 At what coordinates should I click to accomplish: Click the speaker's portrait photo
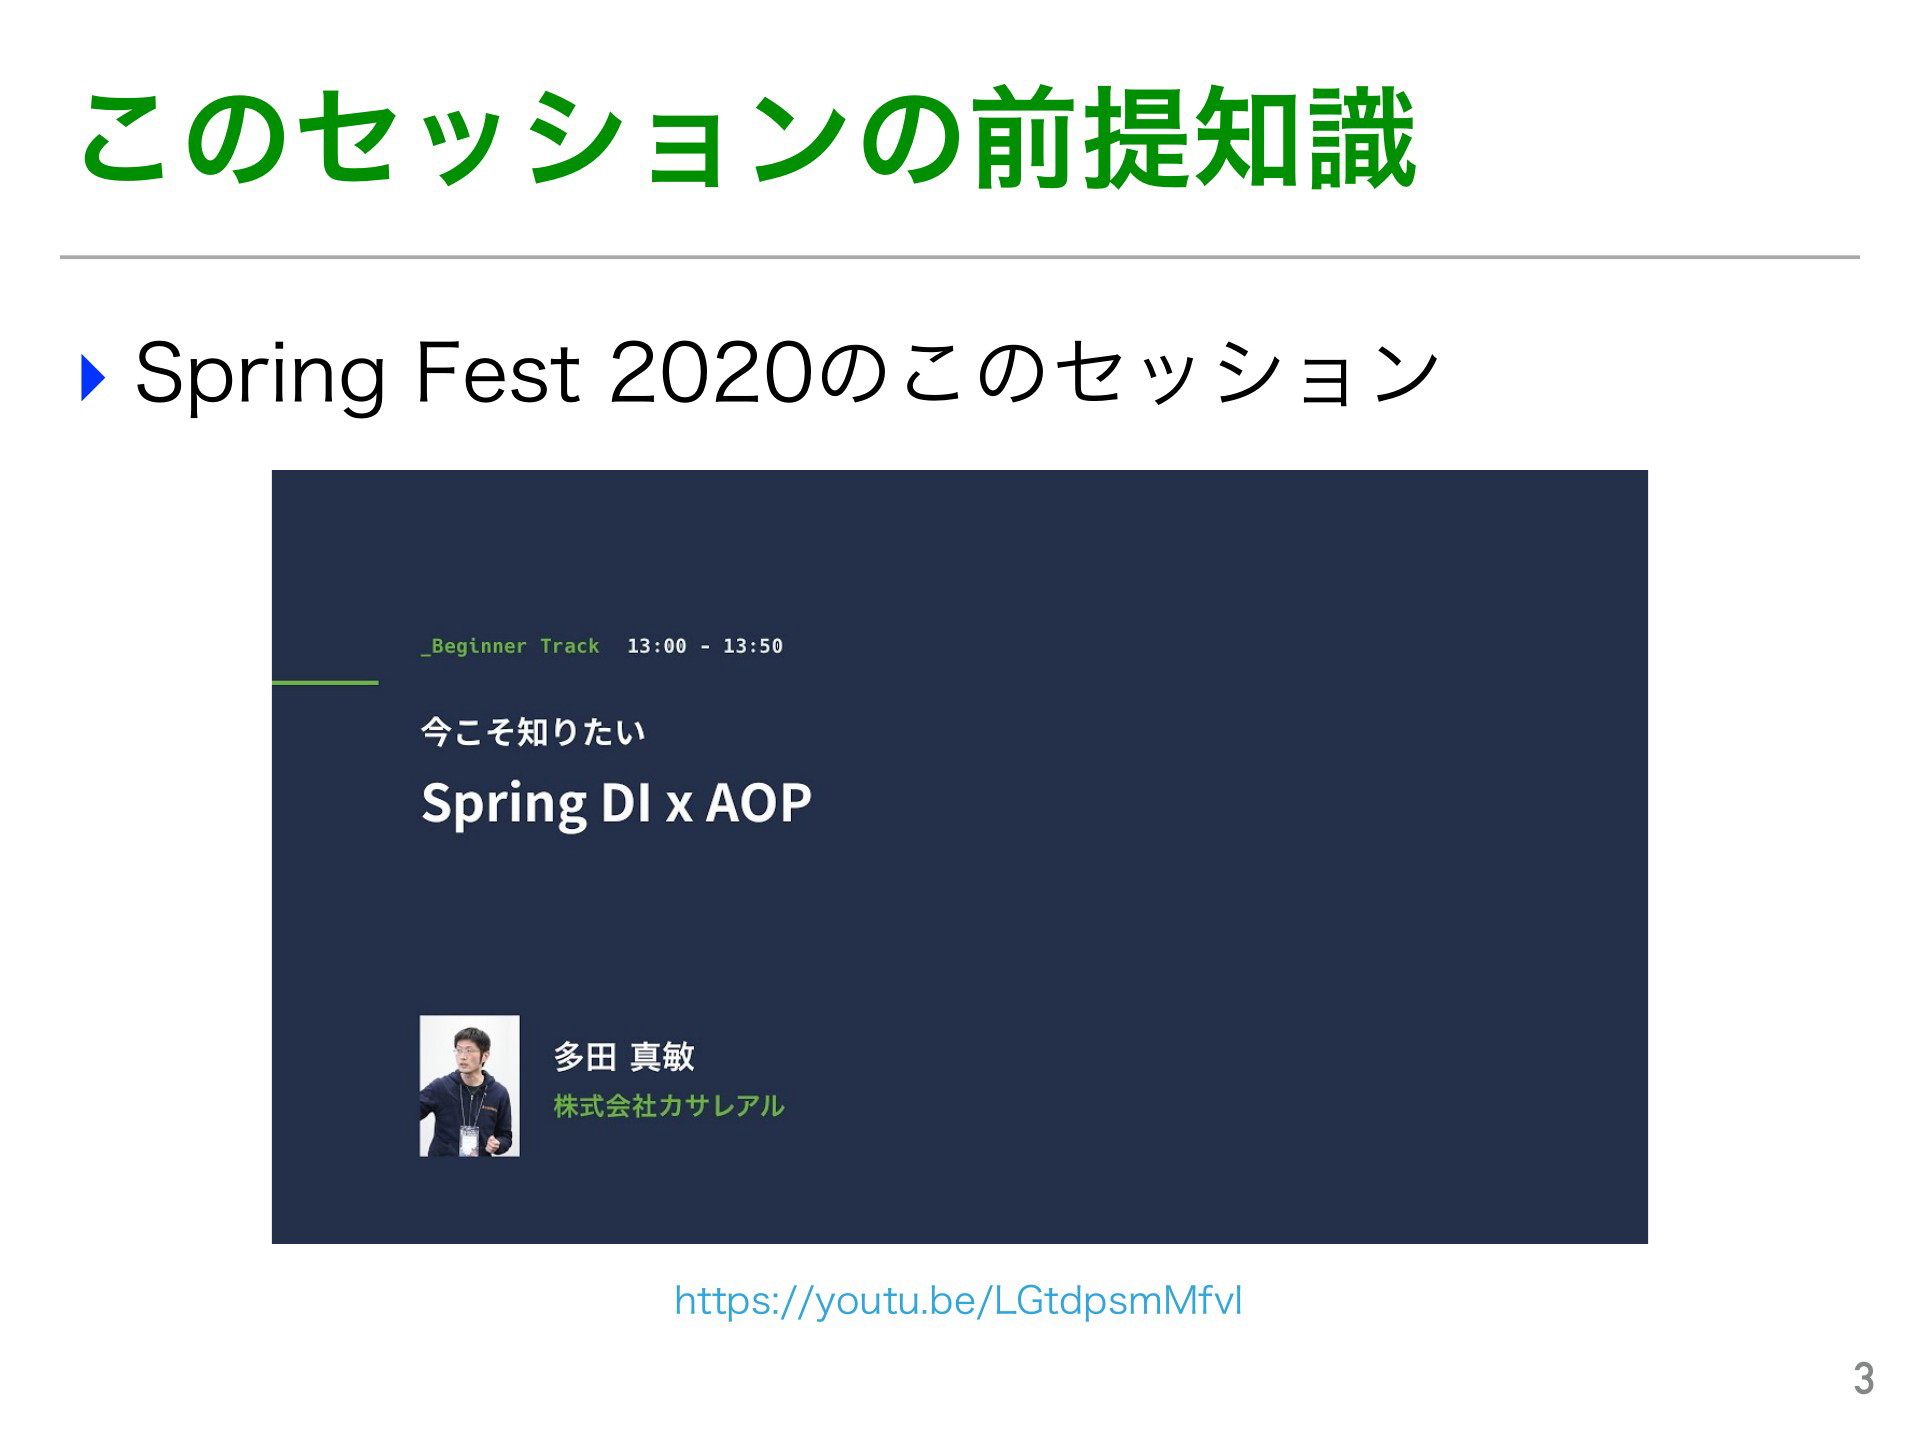(469, 1085)
